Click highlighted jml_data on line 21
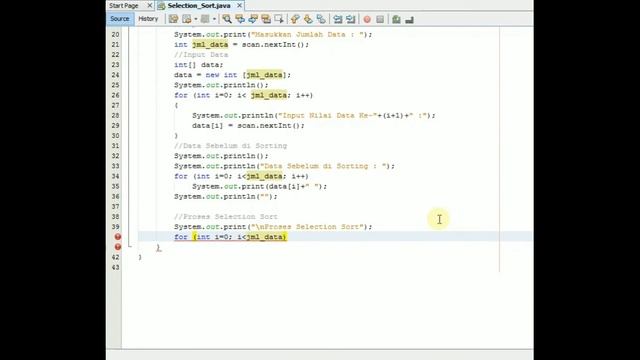Screen dimensions: 640x360 (x=210, y=44)
